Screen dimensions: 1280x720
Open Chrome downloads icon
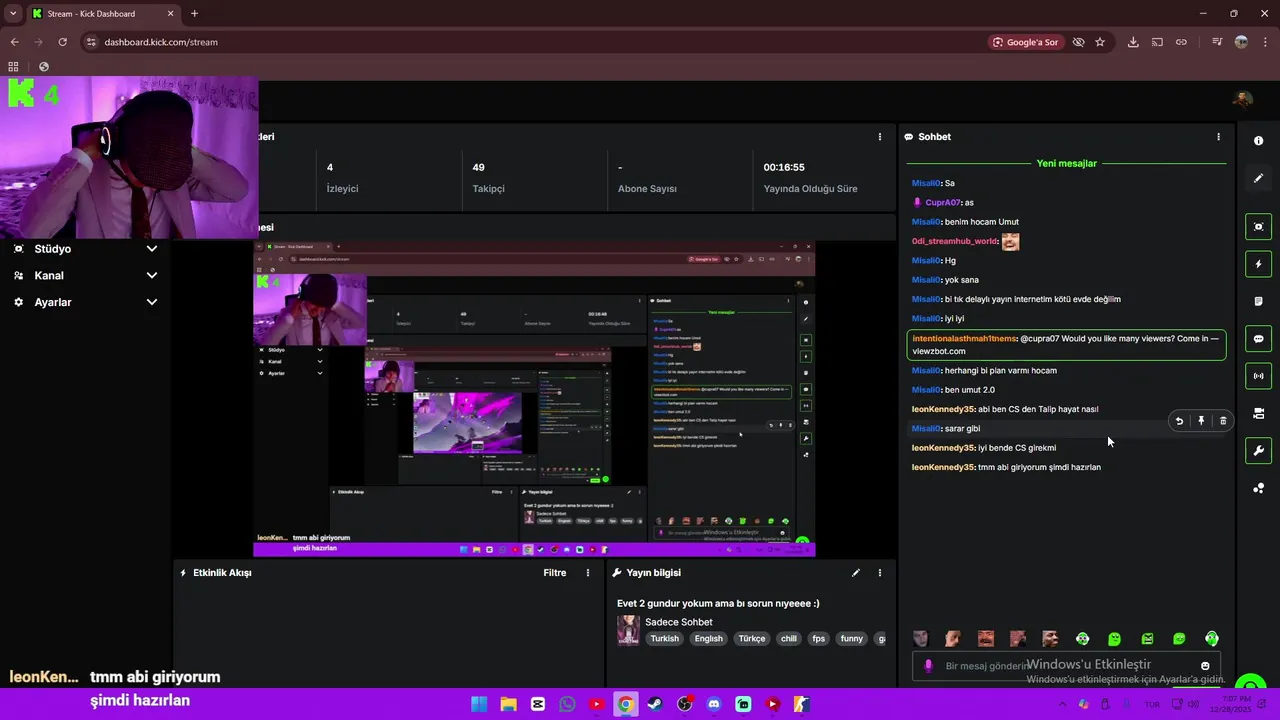tap(1133, 42)
